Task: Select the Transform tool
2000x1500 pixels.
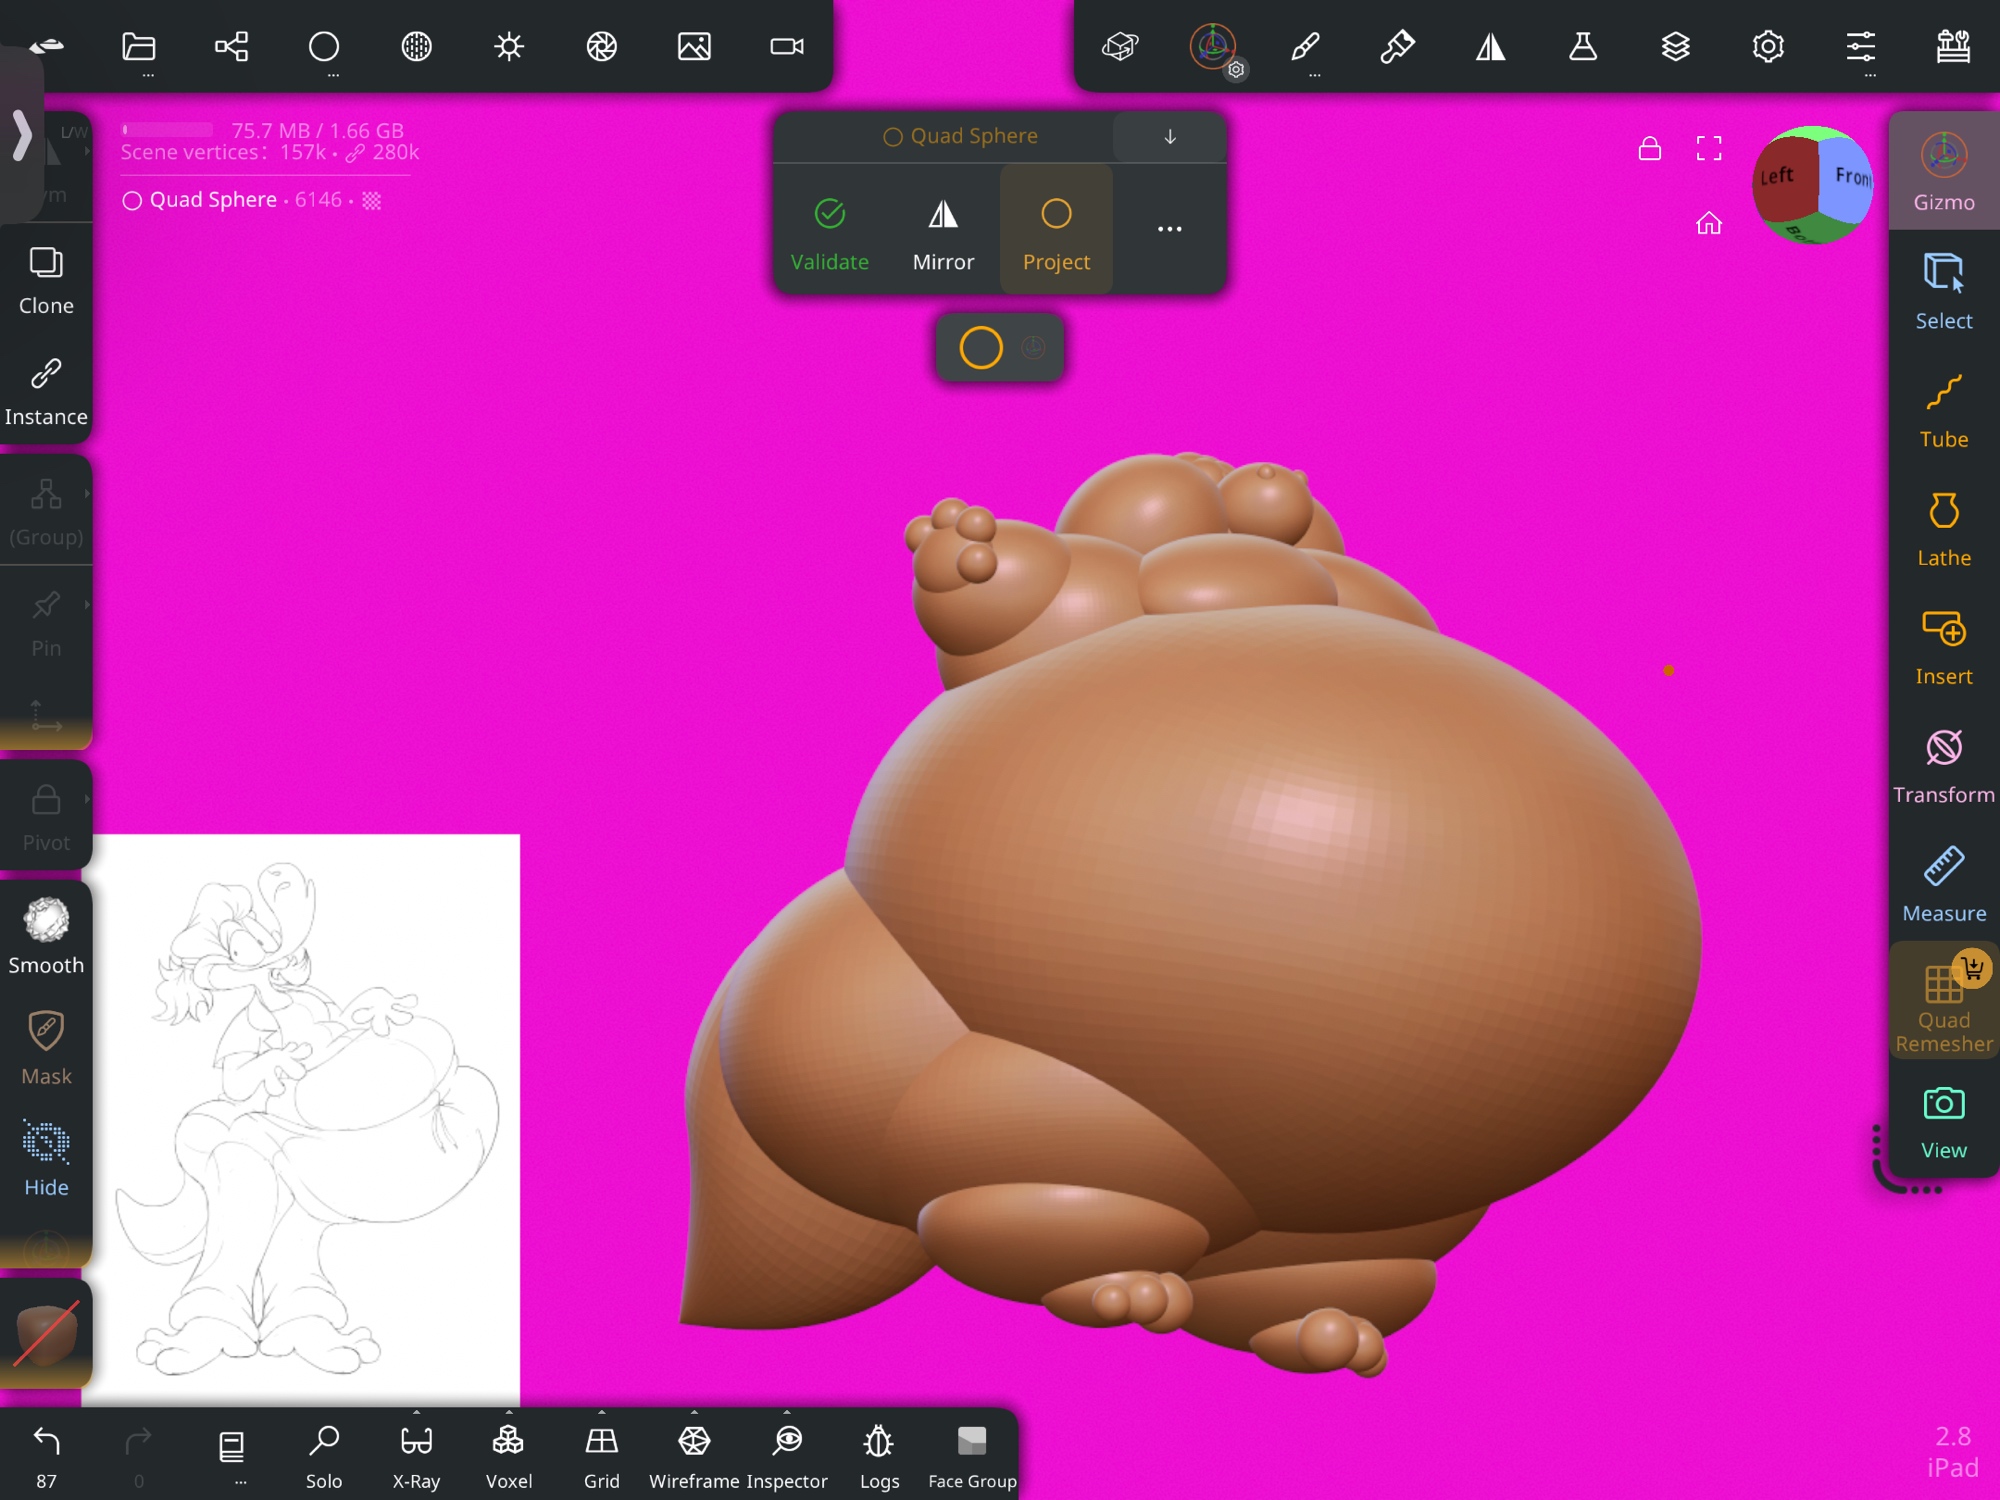Action: pos(1943,766)
